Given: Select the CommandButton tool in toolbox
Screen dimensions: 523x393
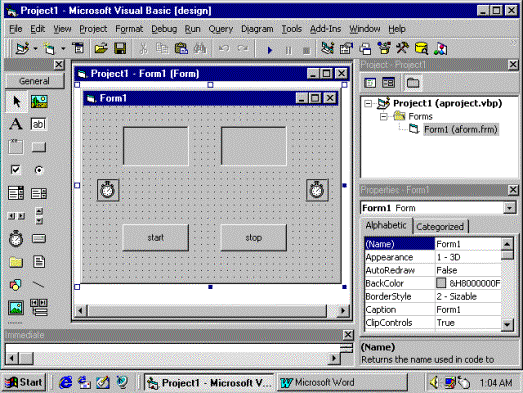Looking at the screenshot, I should coord(39,147).
